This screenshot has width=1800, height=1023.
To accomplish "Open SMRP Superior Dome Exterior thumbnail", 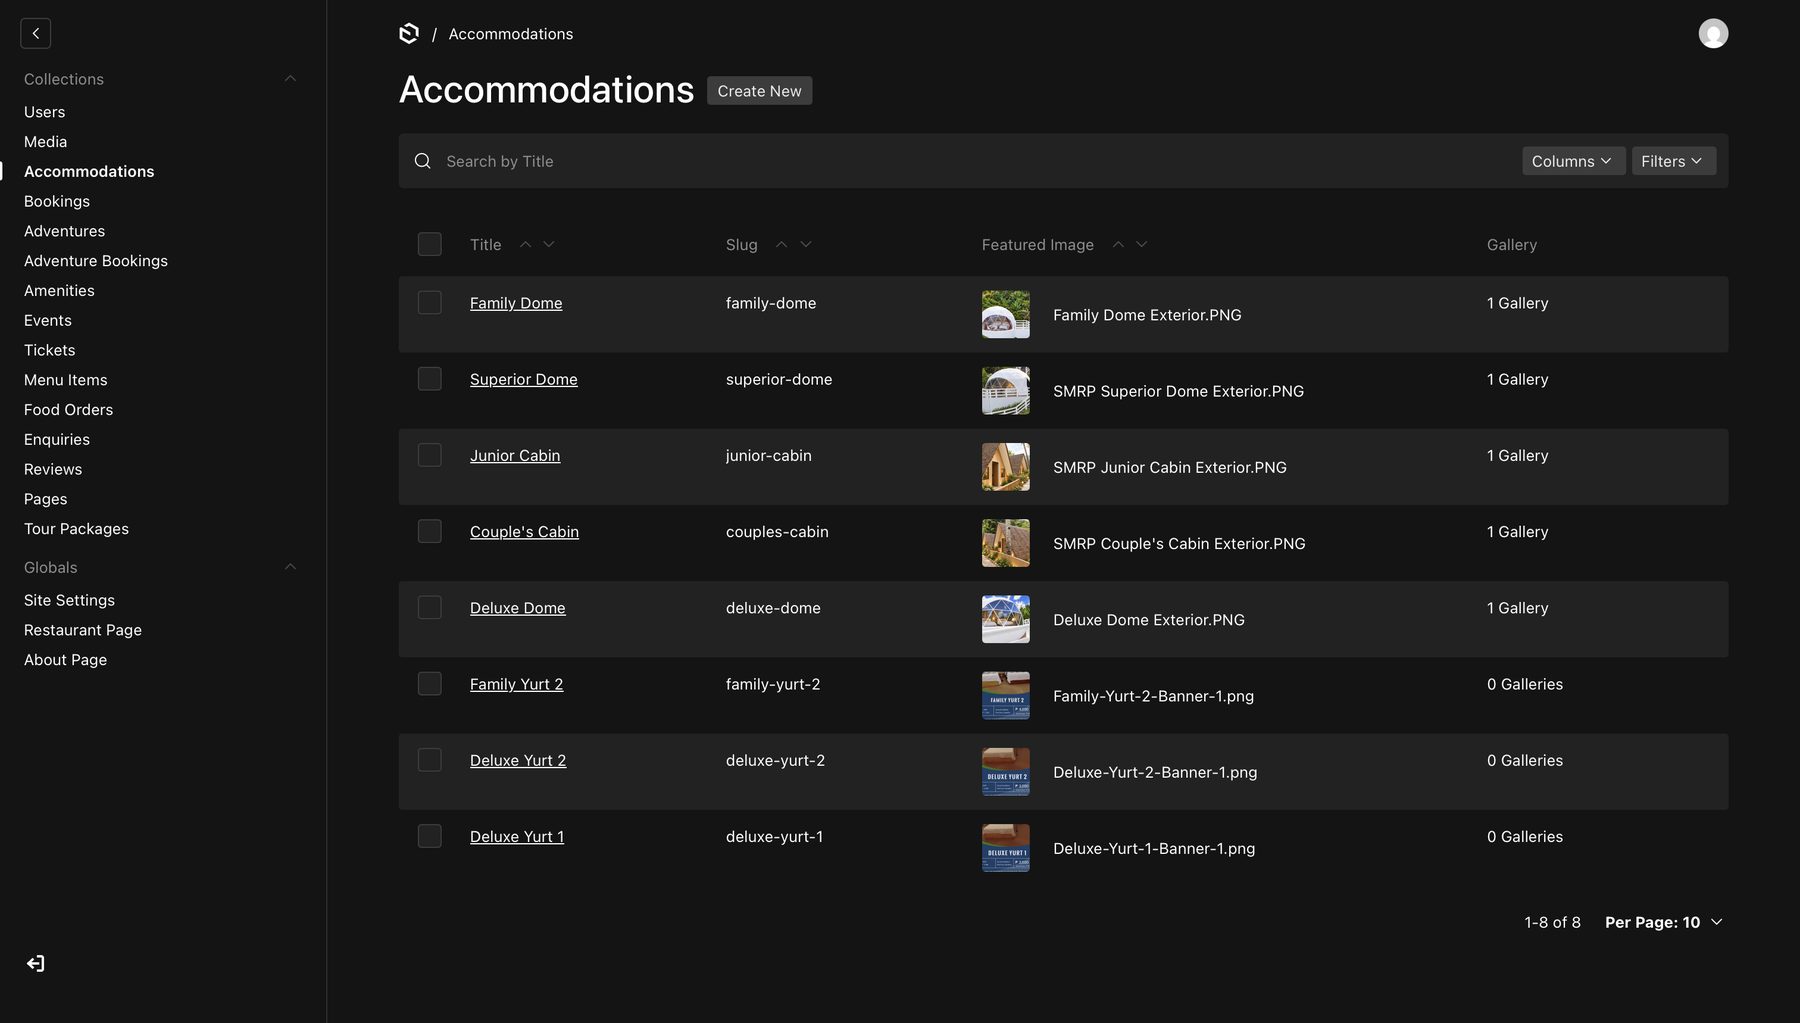I will tap(1006, 390).
